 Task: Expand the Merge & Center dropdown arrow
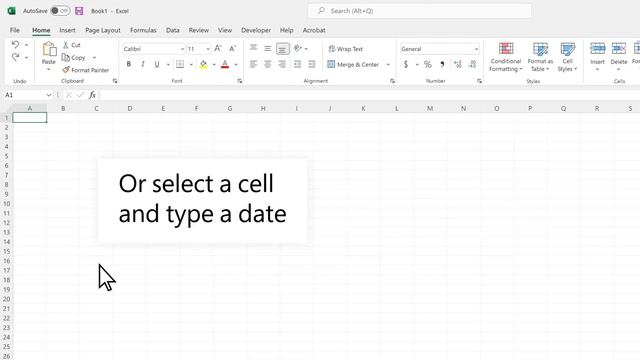click(x=388, y=64)
